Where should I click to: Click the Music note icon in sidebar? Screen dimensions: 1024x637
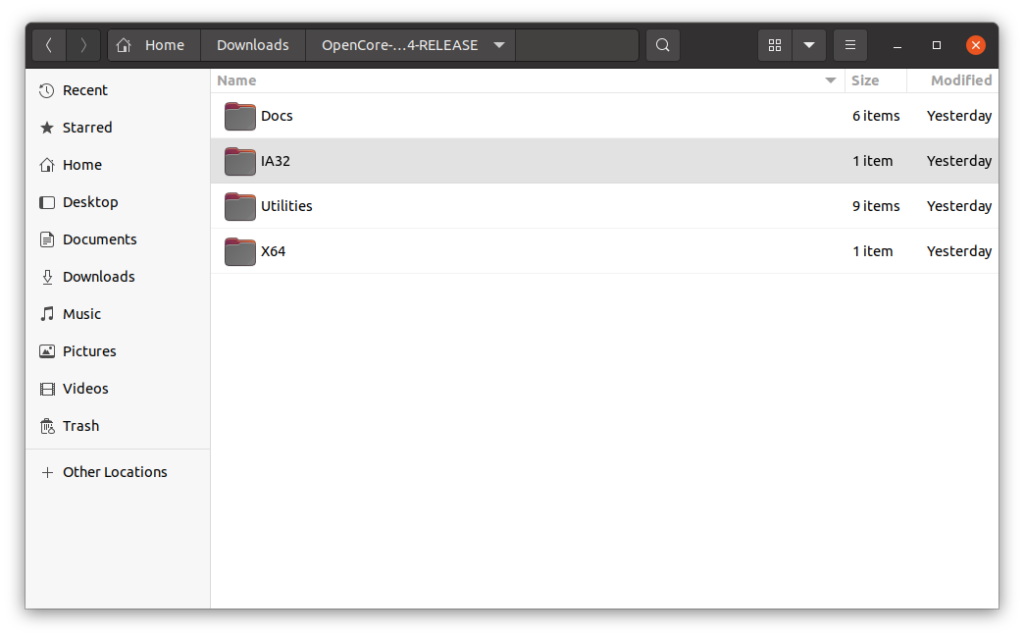click(x=47, y=314)
